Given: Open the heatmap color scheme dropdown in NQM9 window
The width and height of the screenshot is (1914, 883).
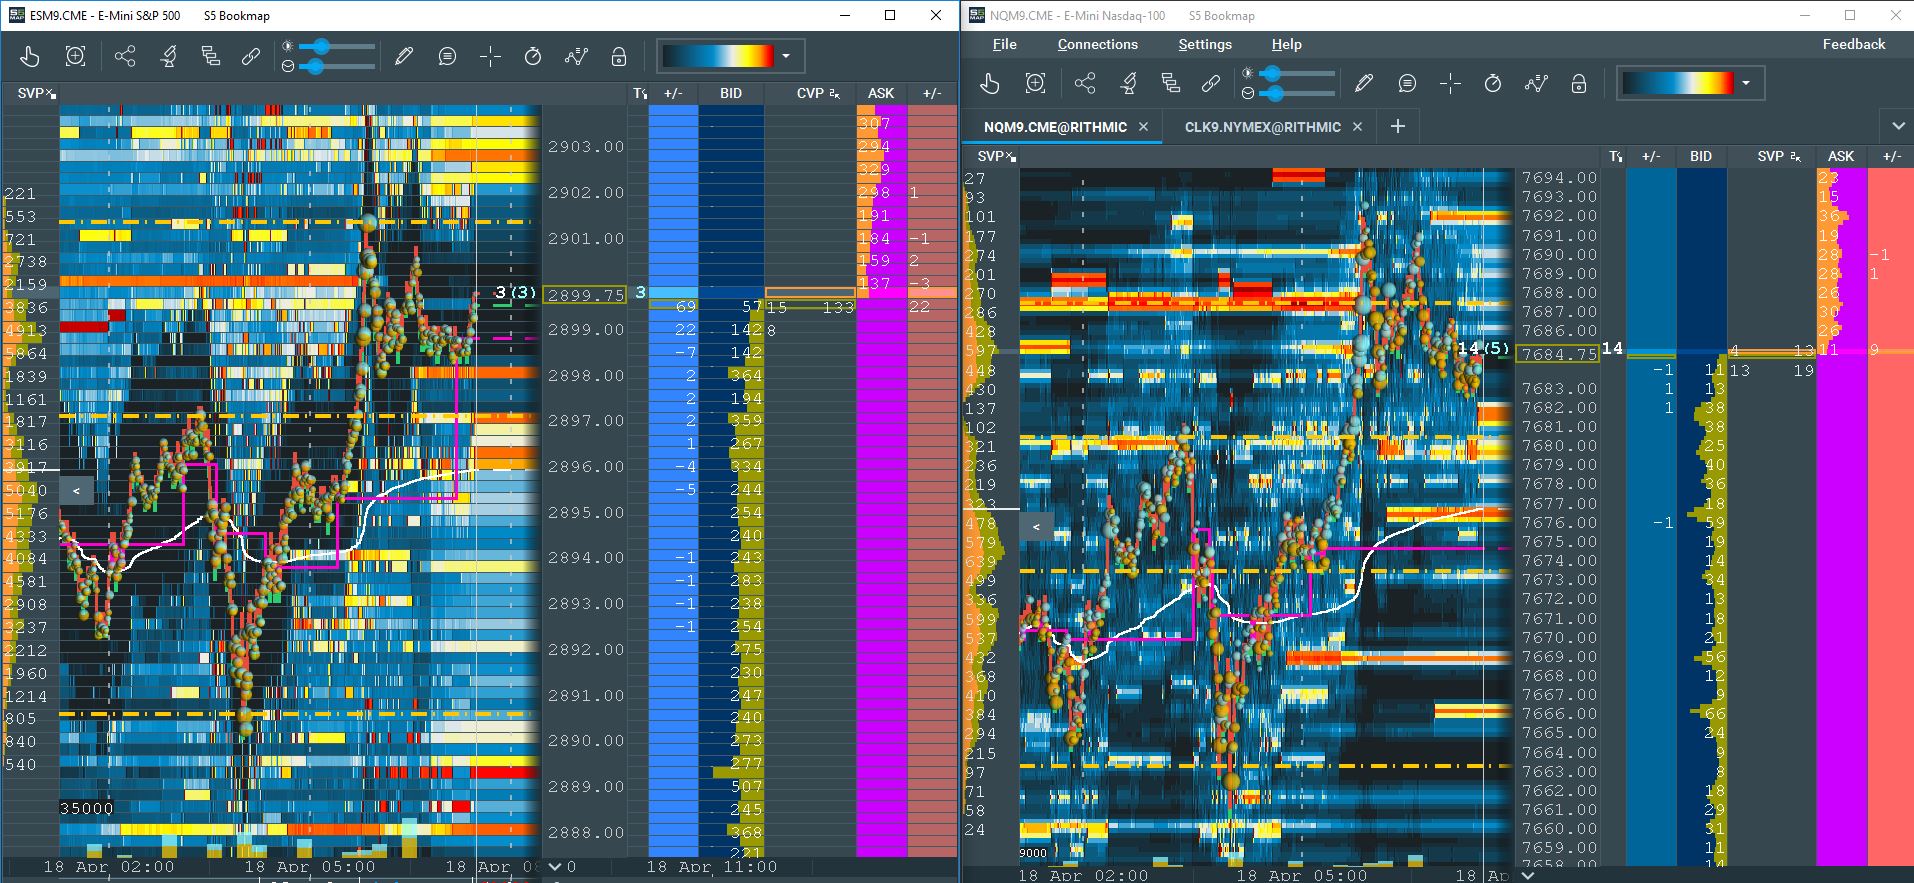Looking at the screenshot, I should click(x=1691, y=83).
